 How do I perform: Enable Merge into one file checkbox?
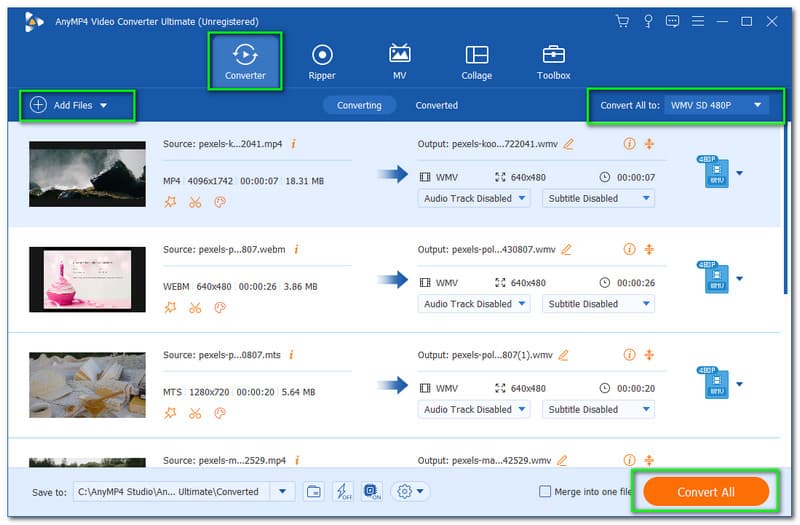545,491
